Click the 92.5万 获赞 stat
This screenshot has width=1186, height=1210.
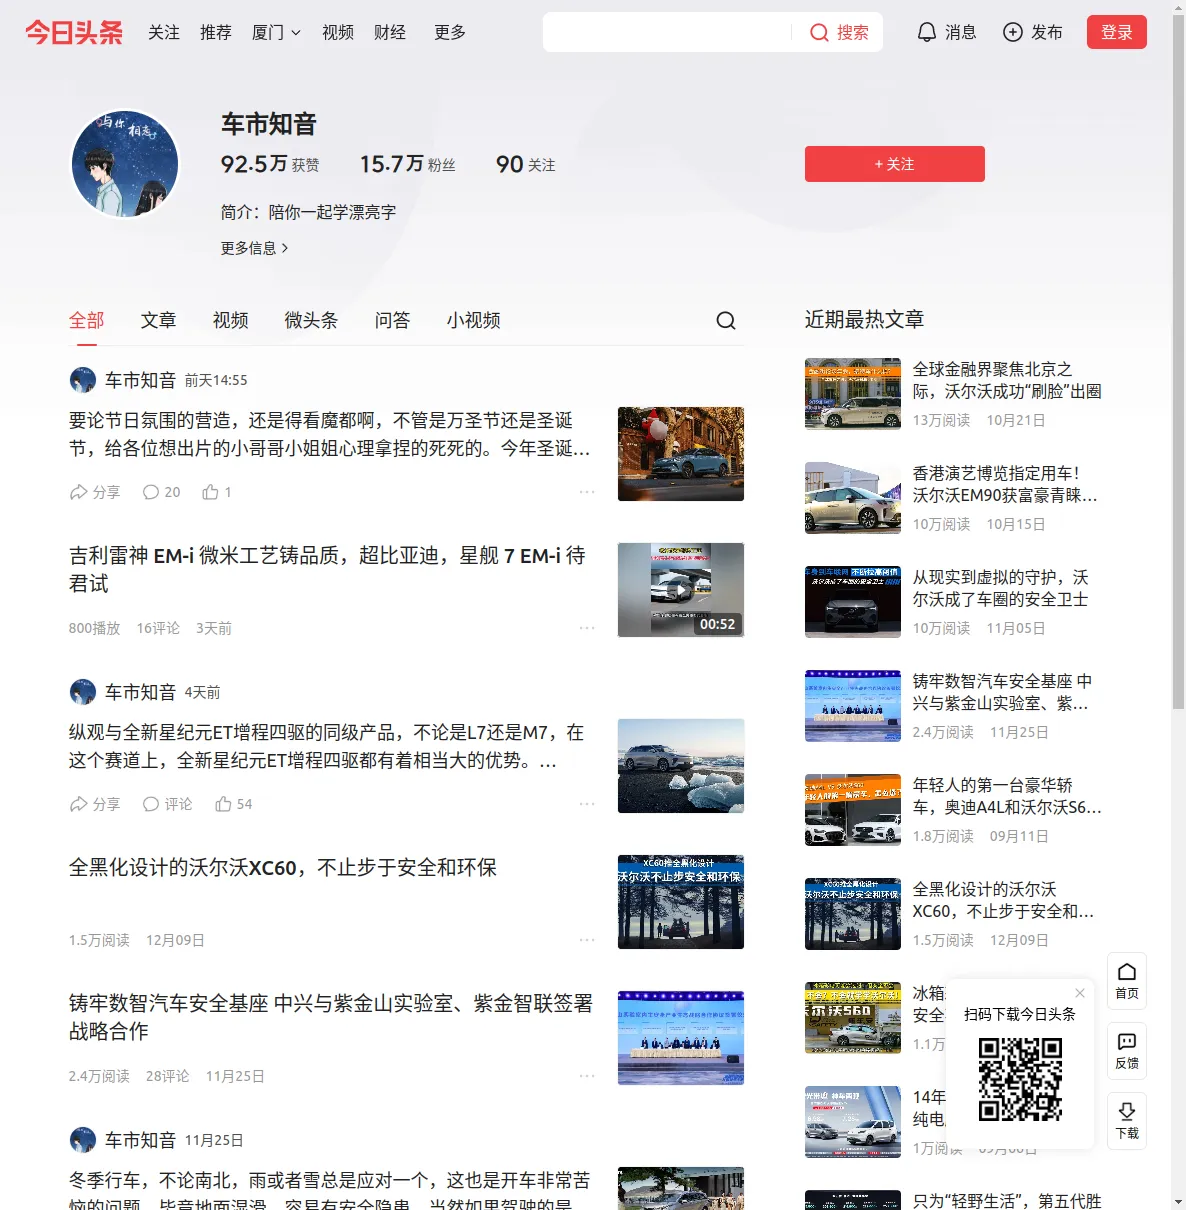pyautogui.click(x=270, y=164)
